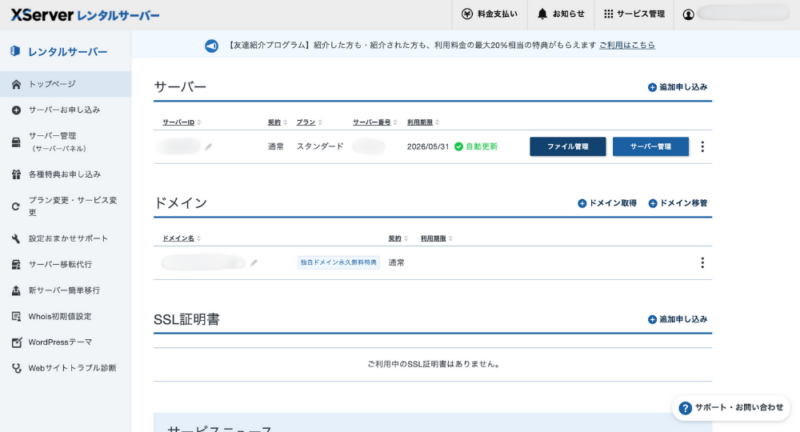Click the pencil icon beside domain name

pyautogui.click(x=254, y=263)
